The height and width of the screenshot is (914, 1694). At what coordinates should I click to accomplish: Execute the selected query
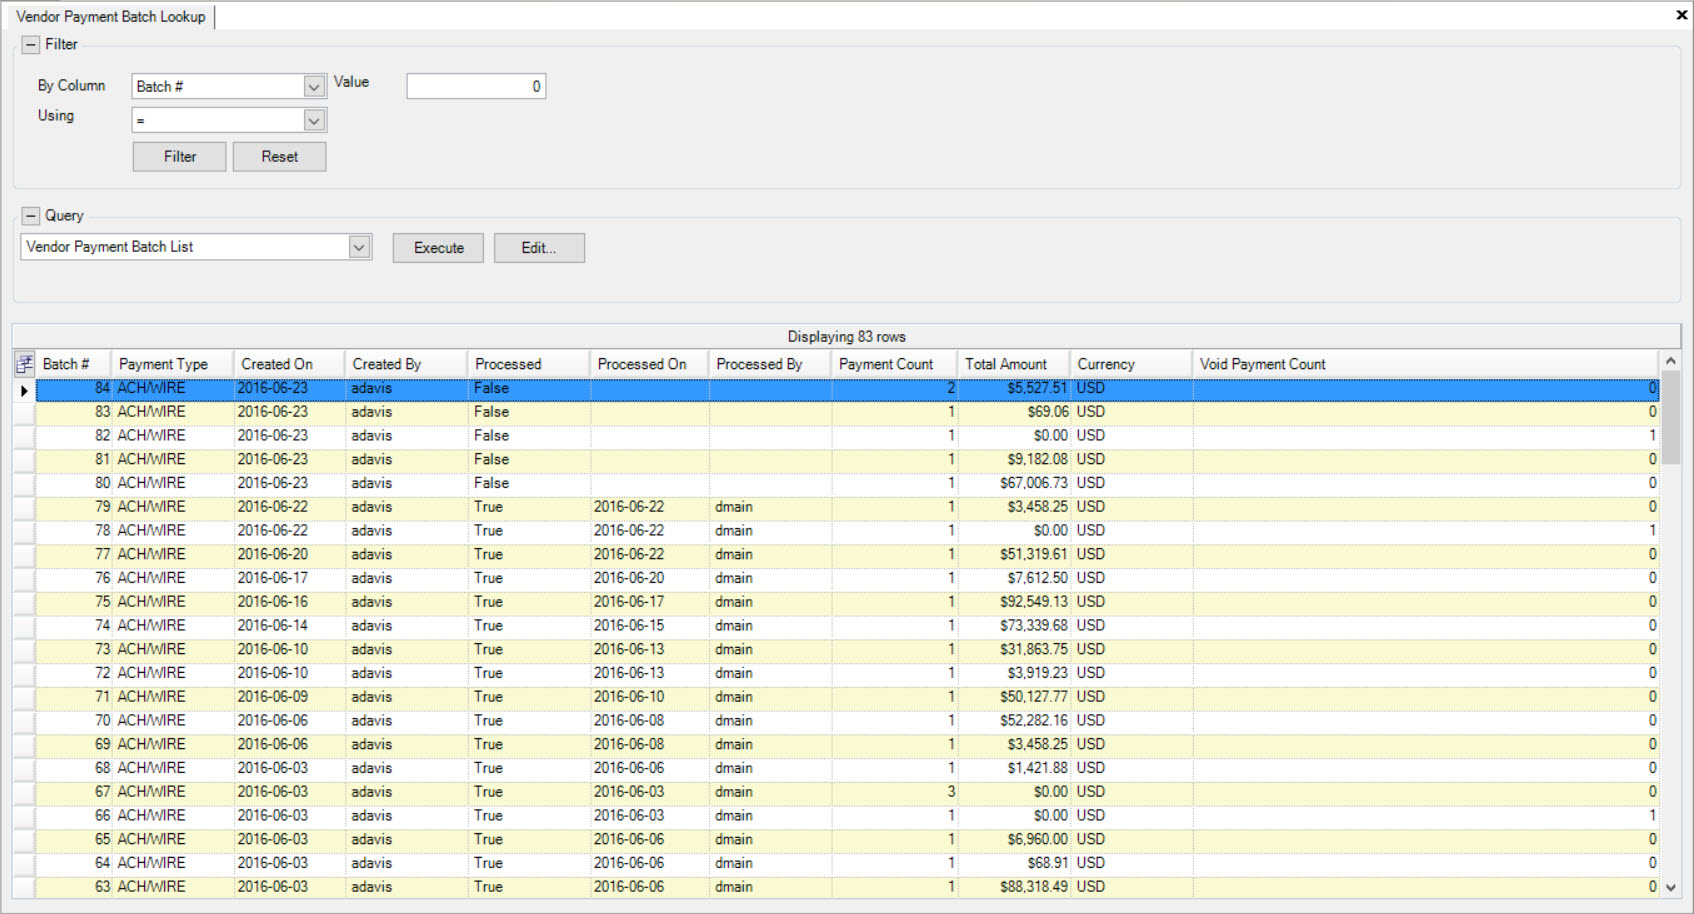[x=437, y=247]
